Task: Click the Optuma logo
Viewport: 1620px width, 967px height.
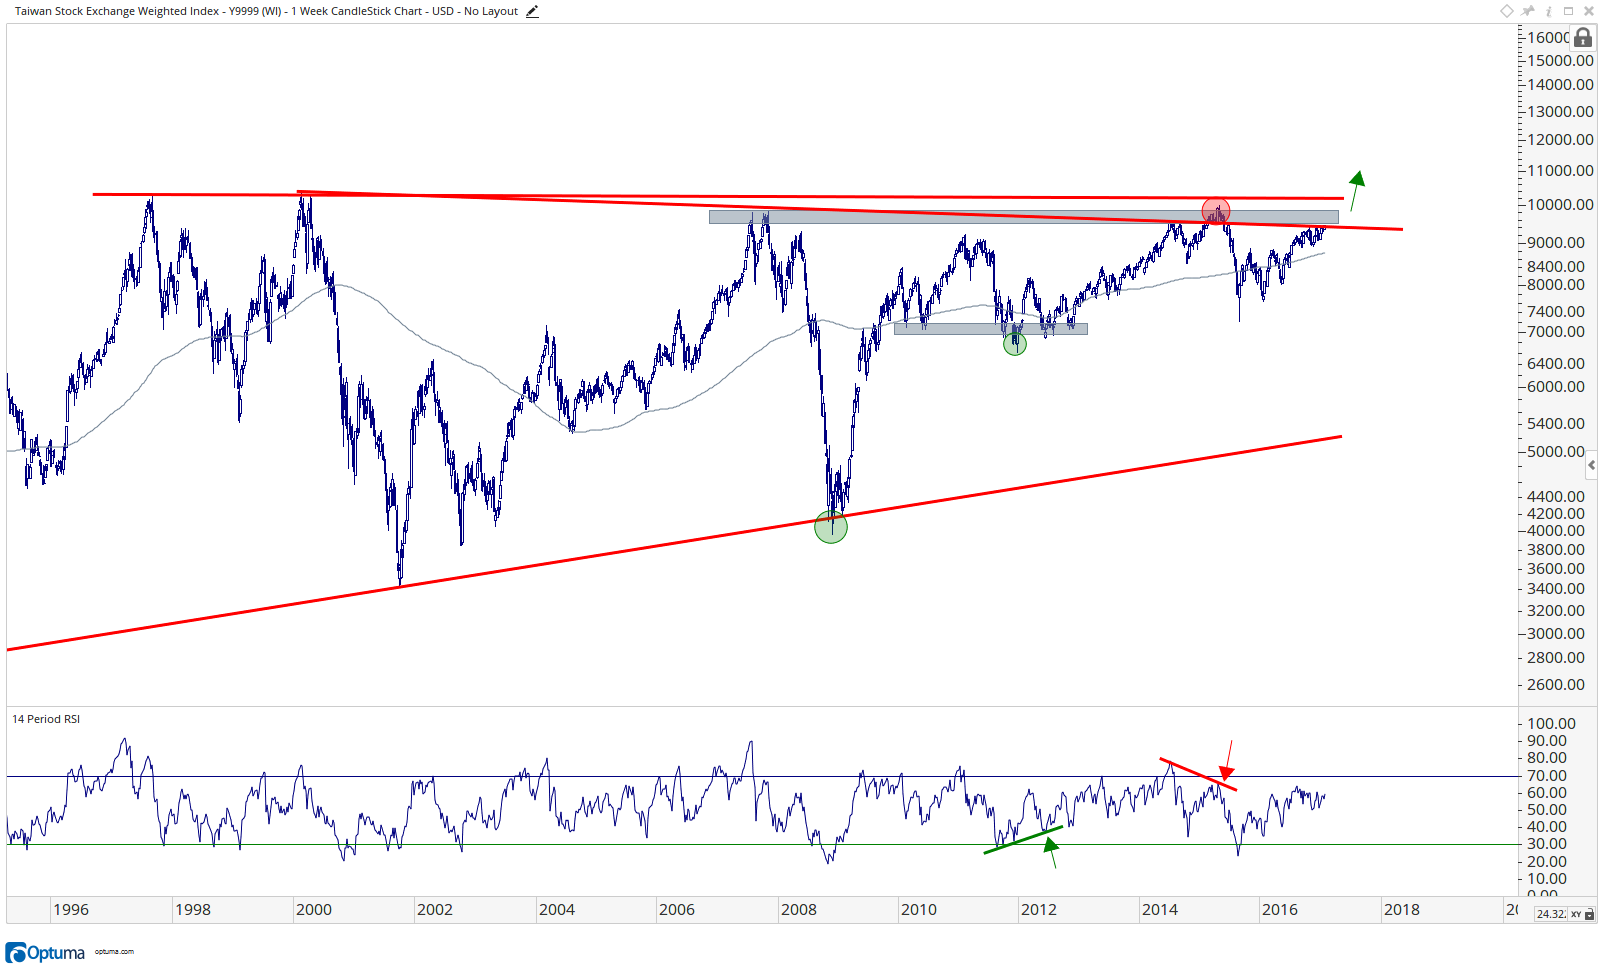Action: click(45, 952)
